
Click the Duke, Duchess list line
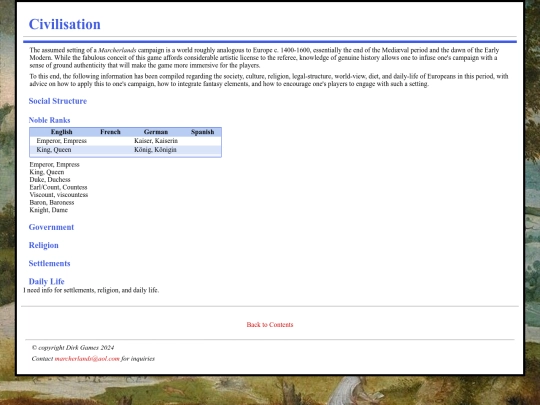tap(50, 179)
